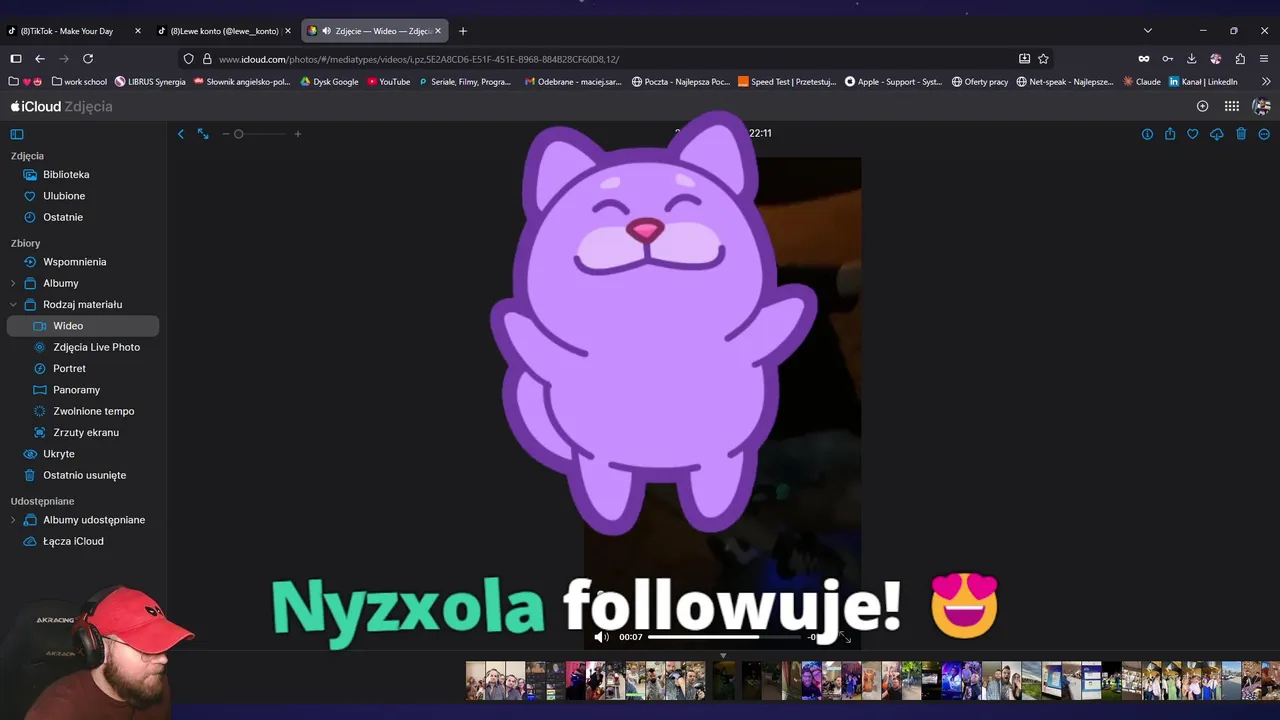1280x720 pixels.
Task: Click the browser sidebar toggle icon
Action: click(16, 59)
